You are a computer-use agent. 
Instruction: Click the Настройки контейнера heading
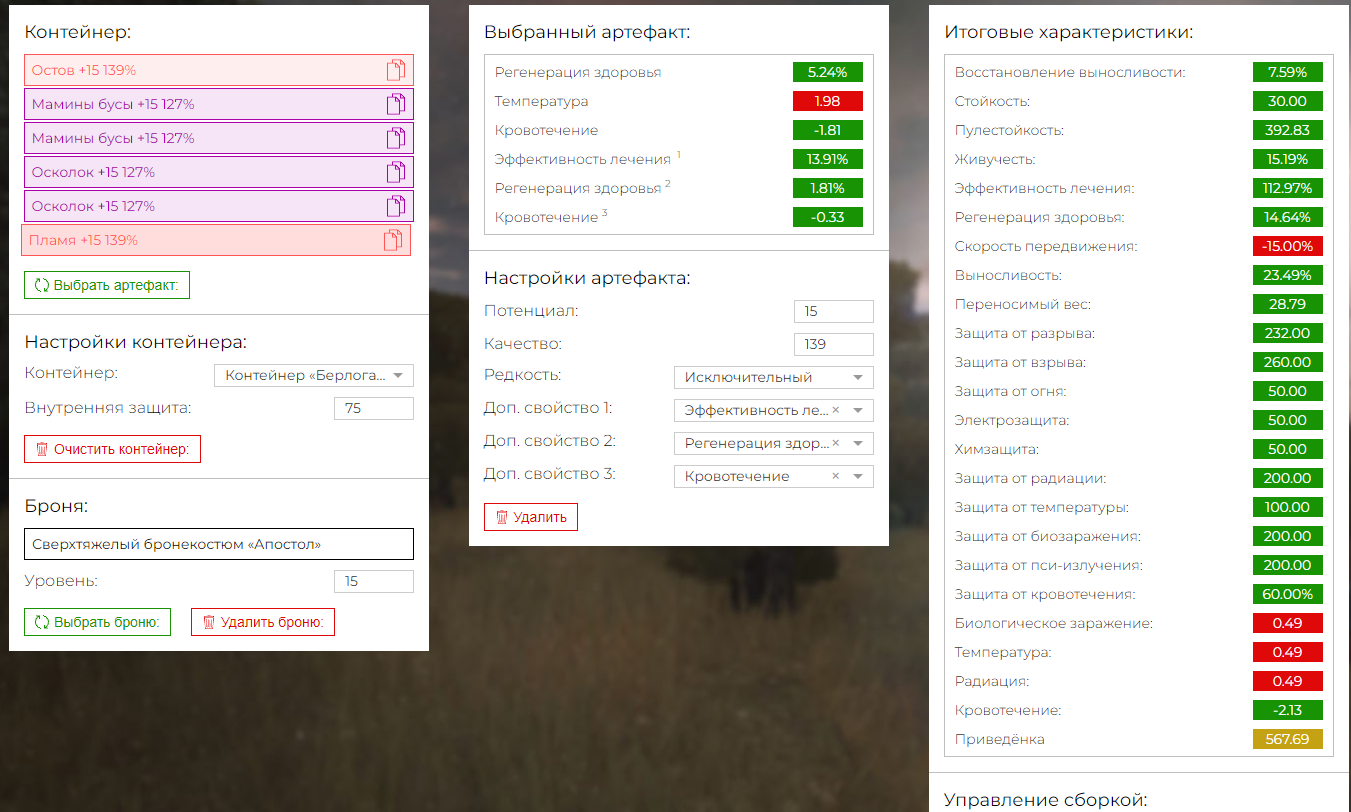coord(135,342)
